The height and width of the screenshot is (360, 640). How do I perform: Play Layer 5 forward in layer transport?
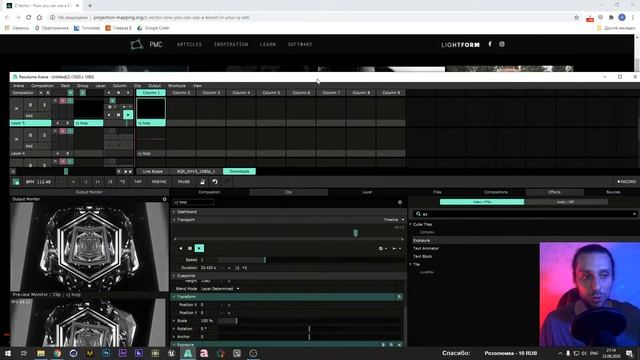point(128,115)
